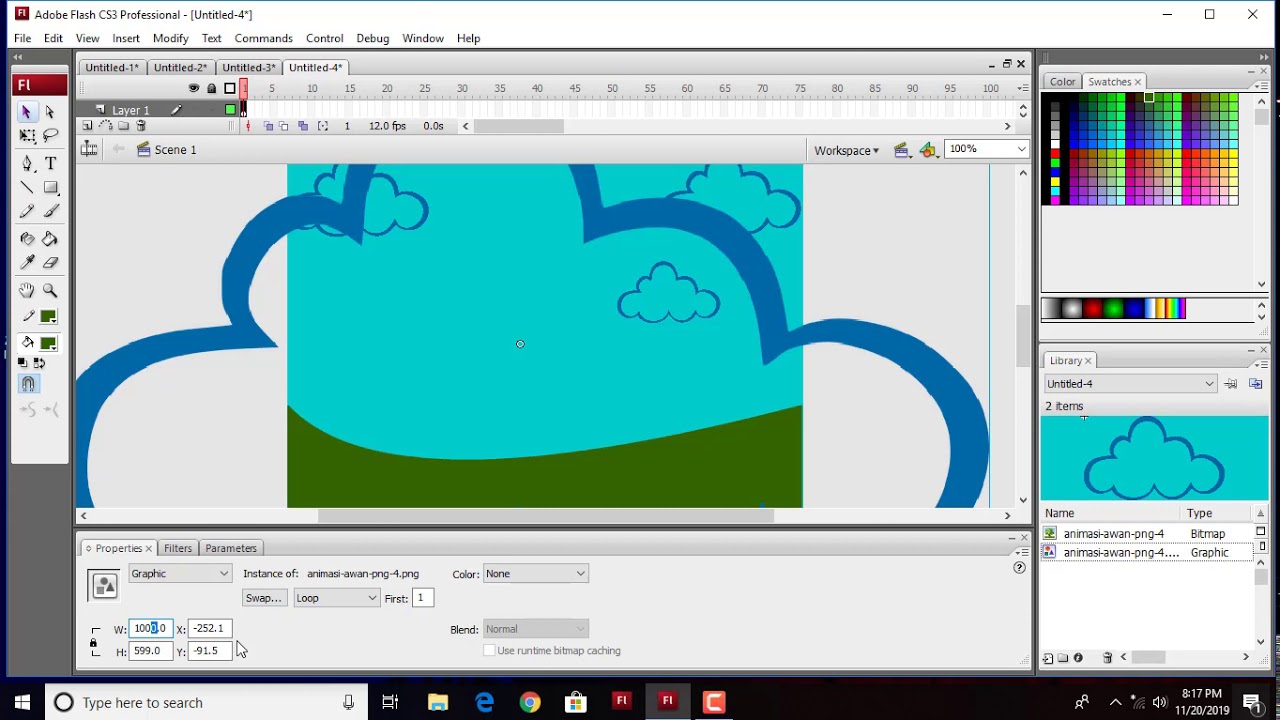Switch to the Parameters tab
1280x720 pixels.
pyautogui.click(x=231, y=548)
